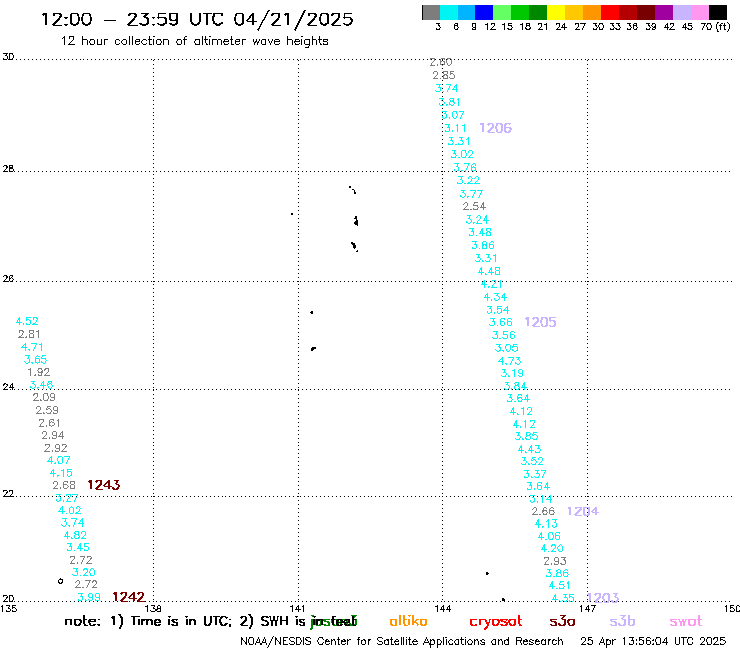Click the pass time label 1204
Viewport: 740px width, 650px height.
(583, 511)
